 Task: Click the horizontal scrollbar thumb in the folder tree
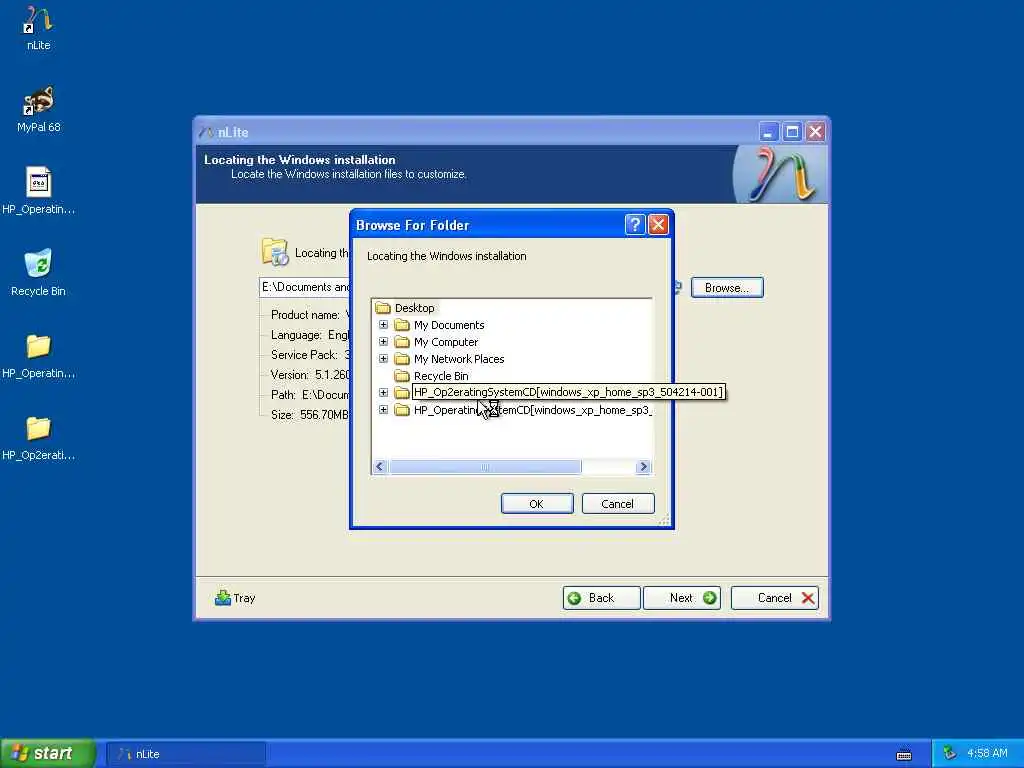(485, 466)
